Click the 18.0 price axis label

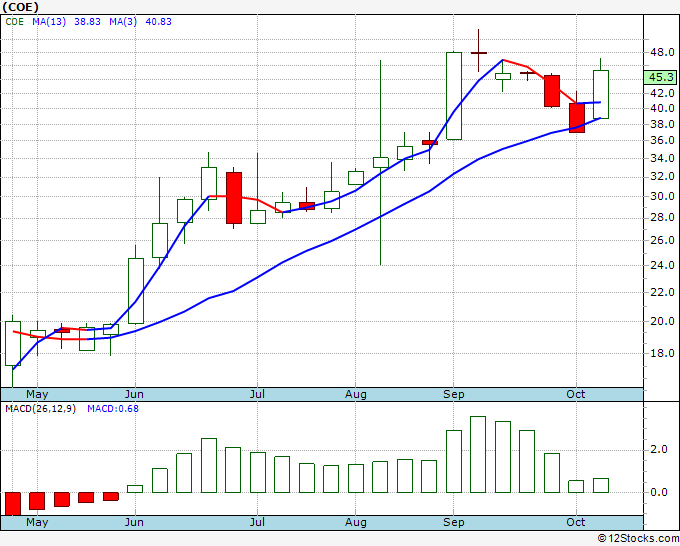(662, 353)
